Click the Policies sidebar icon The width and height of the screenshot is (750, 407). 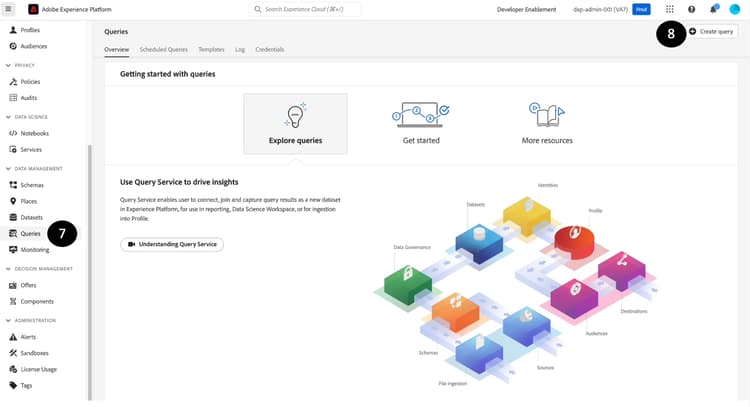(x=13, y=81)
